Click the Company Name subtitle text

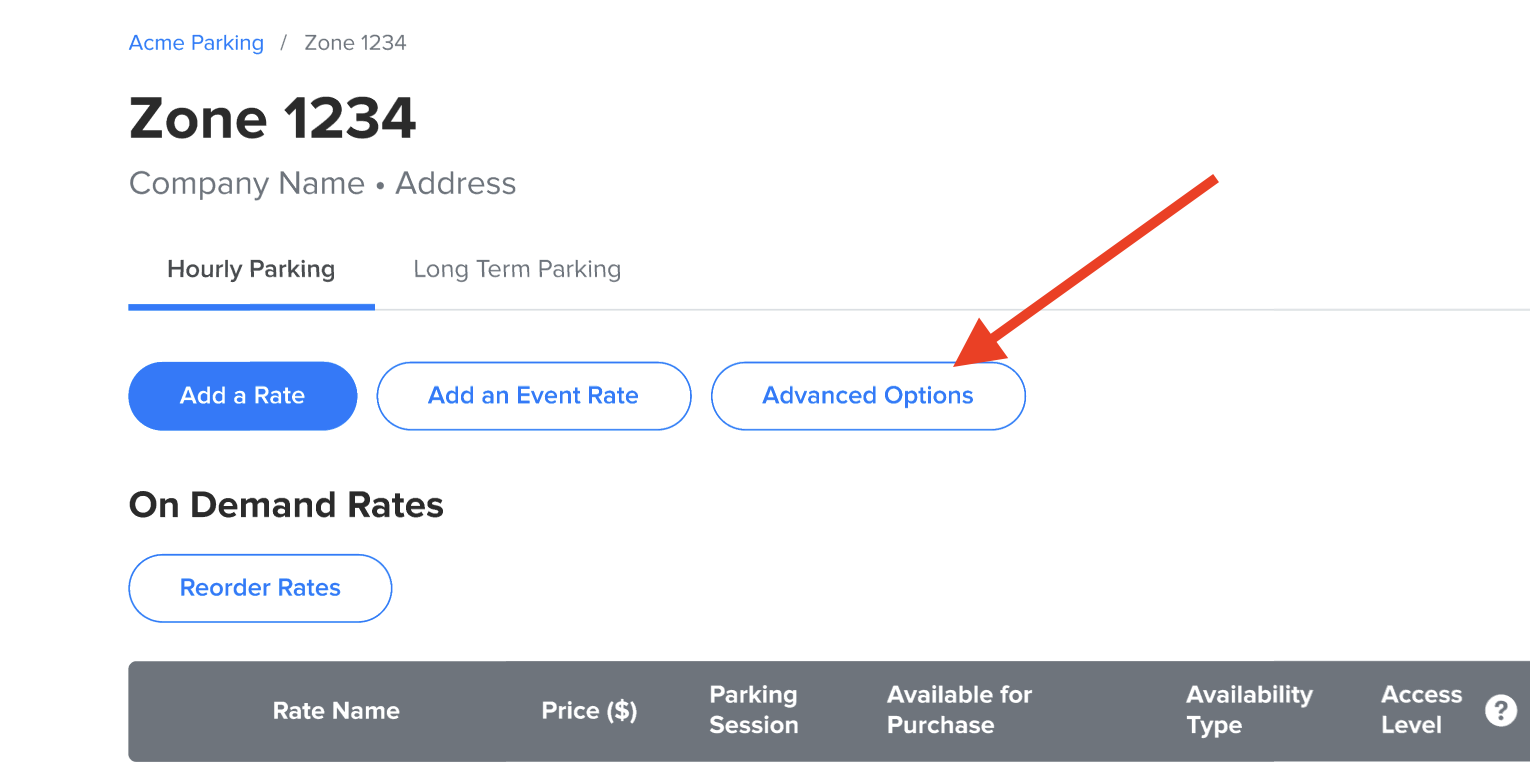(247, 184)
